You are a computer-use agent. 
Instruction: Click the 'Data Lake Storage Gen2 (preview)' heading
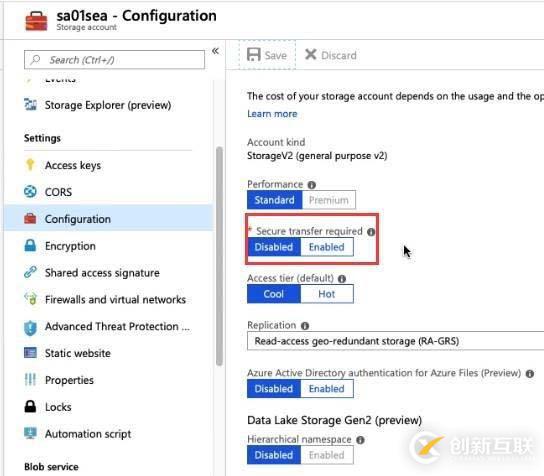tap(334, 420)
